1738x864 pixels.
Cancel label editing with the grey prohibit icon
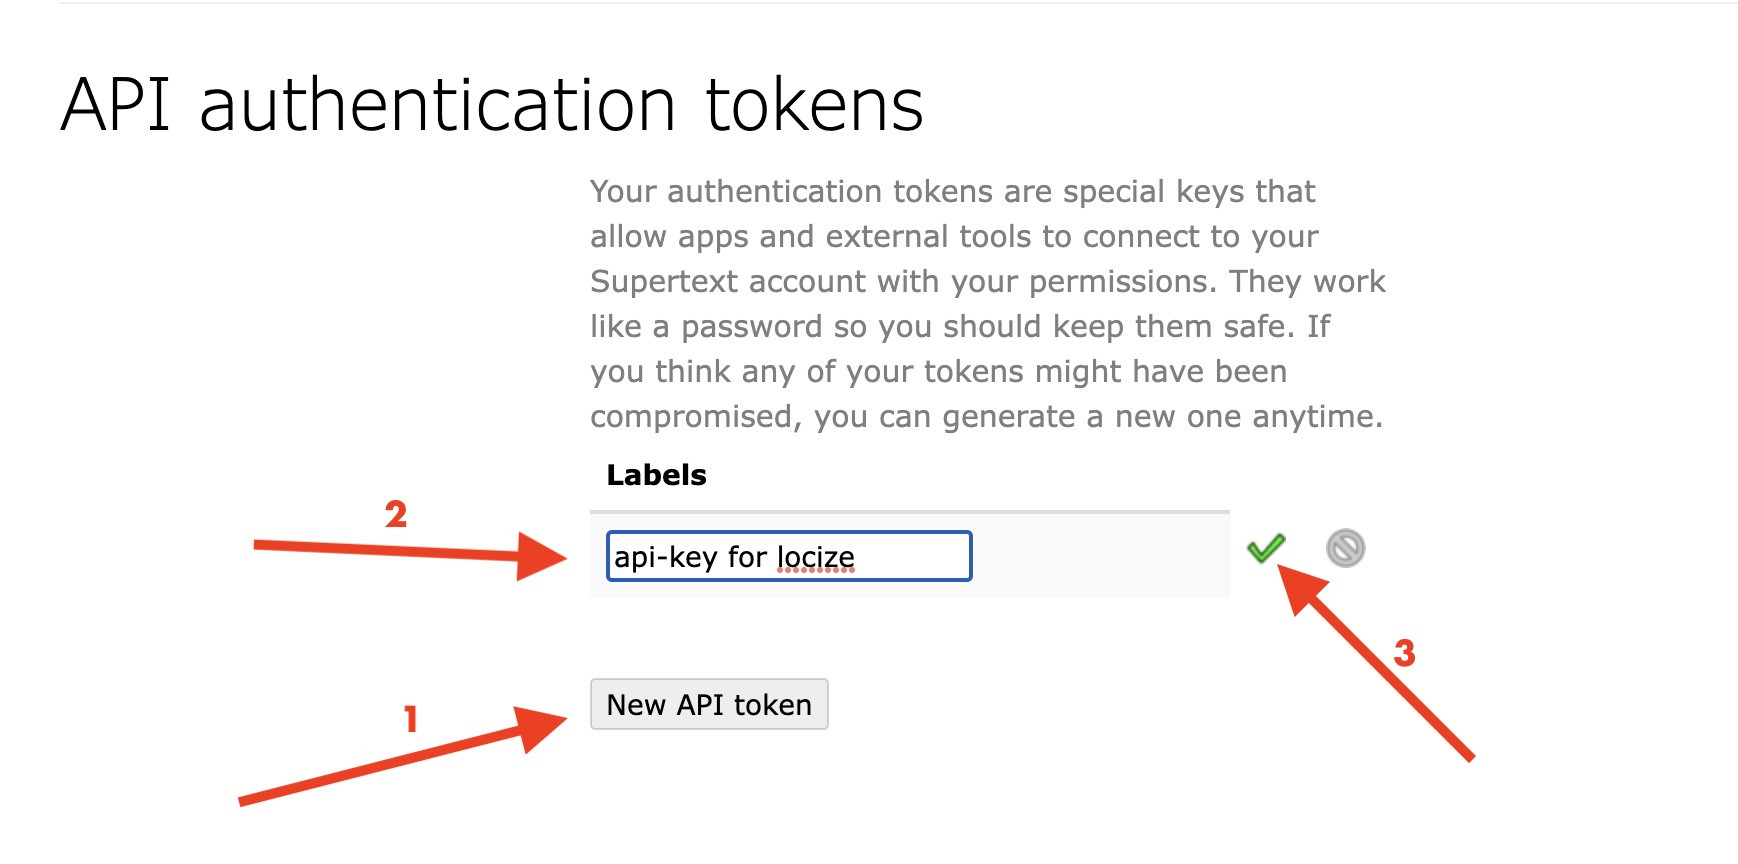pos(1345,548)
